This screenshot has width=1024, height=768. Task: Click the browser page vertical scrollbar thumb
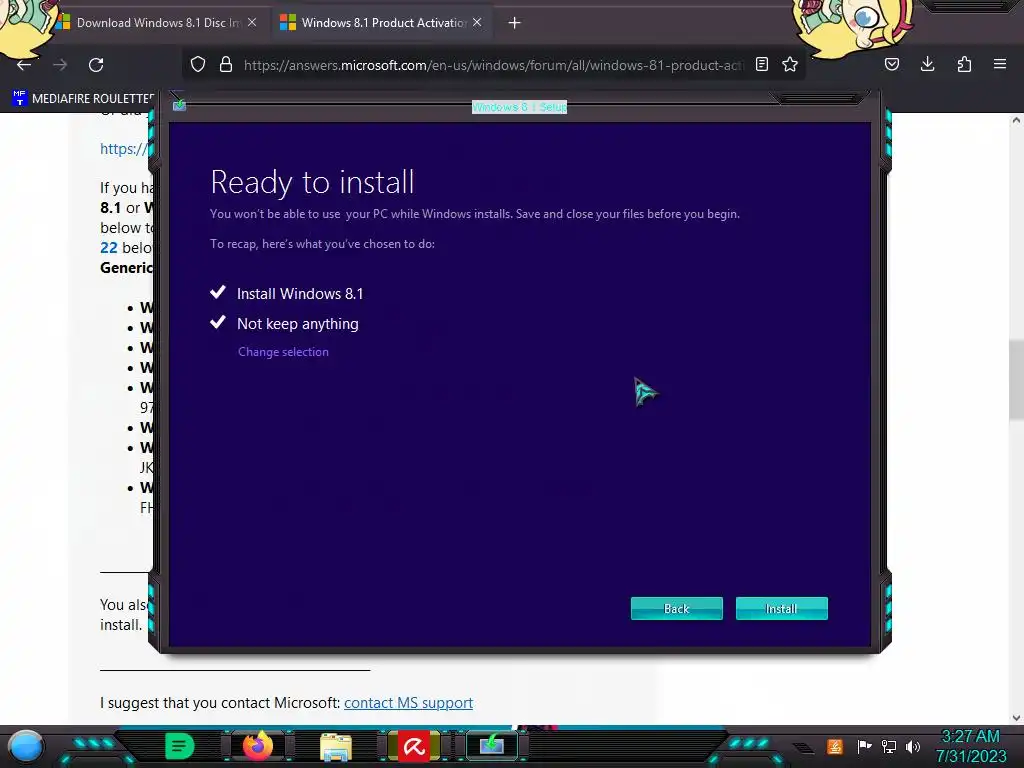tap(1016, 380)
